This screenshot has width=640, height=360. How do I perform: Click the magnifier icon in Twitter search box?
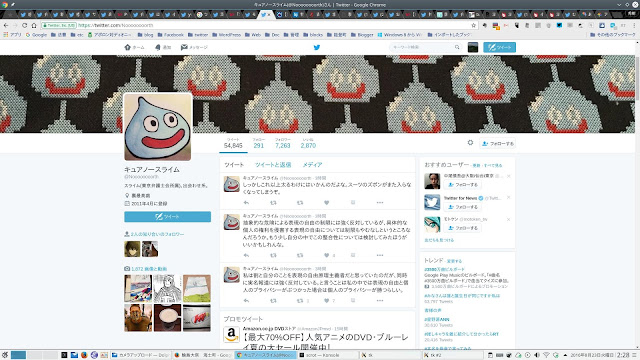(457, 47)
